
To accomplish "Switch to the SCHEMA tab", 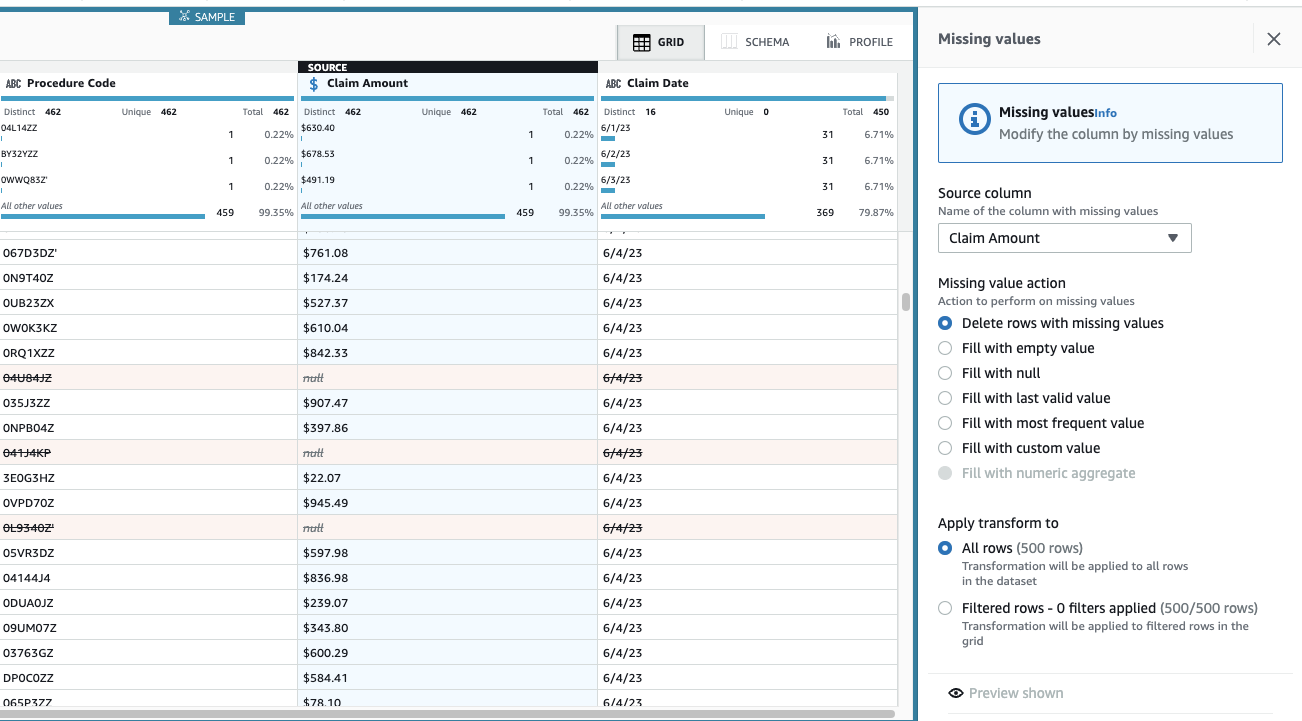I will click(755, 41).
